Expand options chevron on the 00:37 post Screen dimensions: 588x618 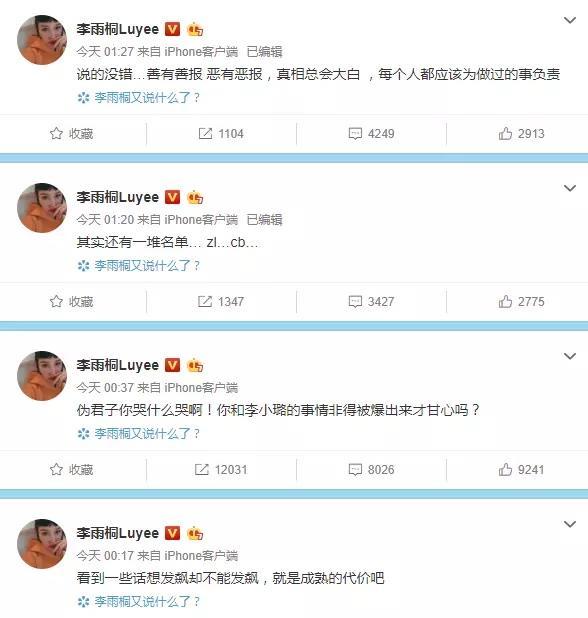point(570,356)
